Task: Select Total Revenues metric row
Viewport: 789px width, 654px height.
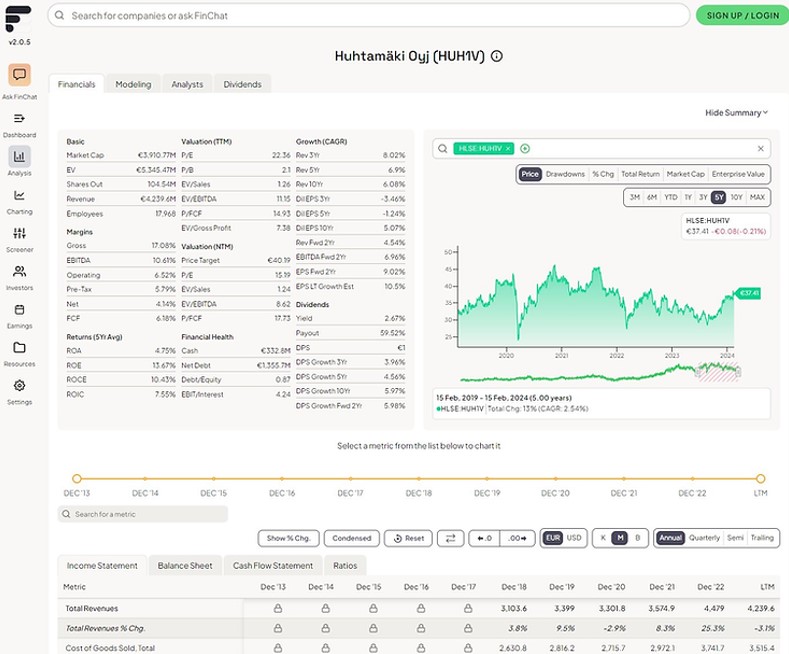Action: tap(419, 609)
